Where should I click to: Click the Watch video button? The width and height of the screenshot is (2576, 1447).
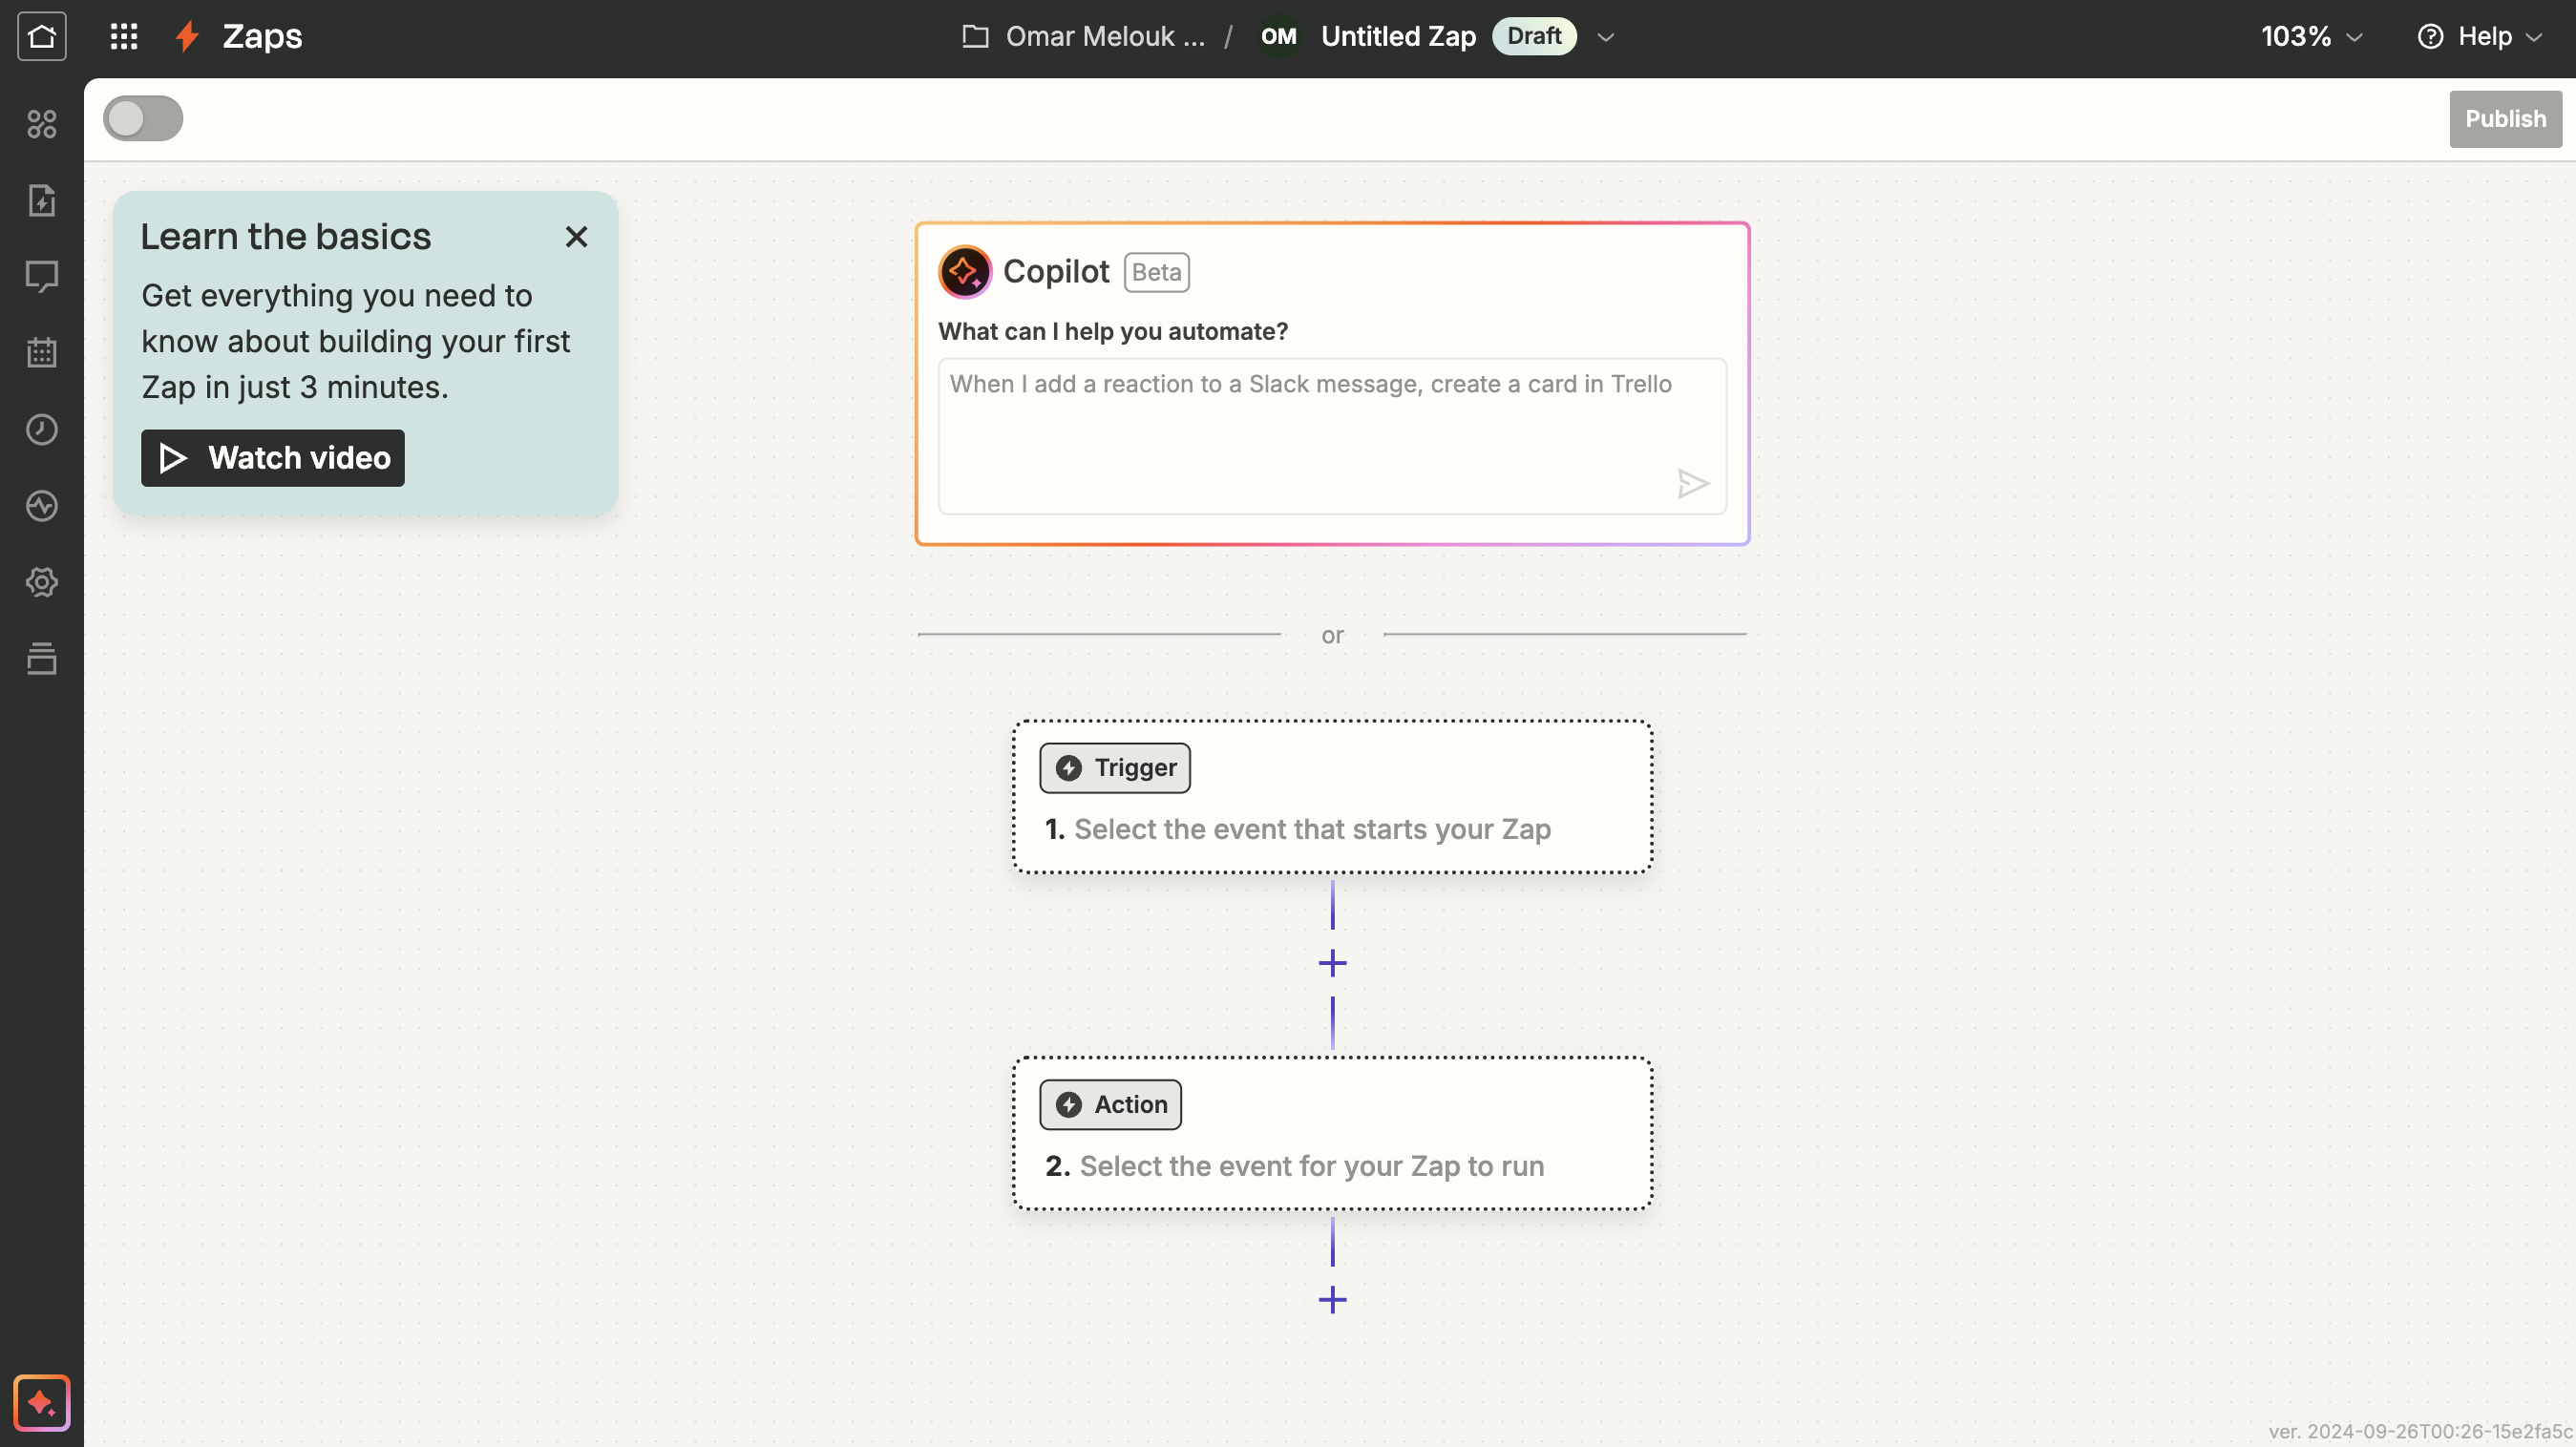click(272, 458)
